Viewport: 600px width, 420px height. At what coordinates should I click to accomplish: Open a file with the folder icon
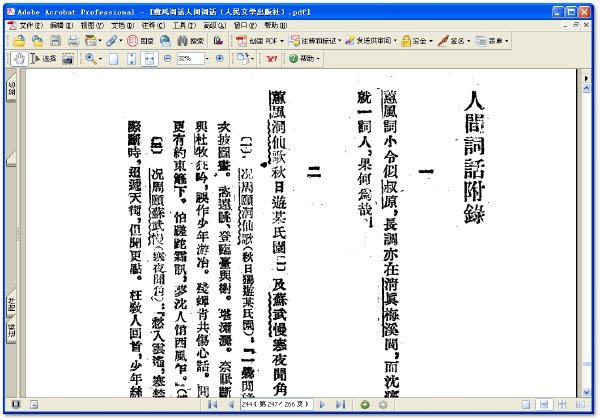click(19, 41)
